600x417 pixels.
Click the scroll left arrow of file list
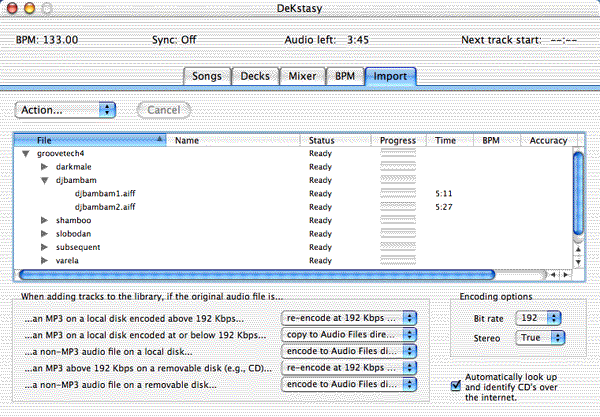pos(553,275)
